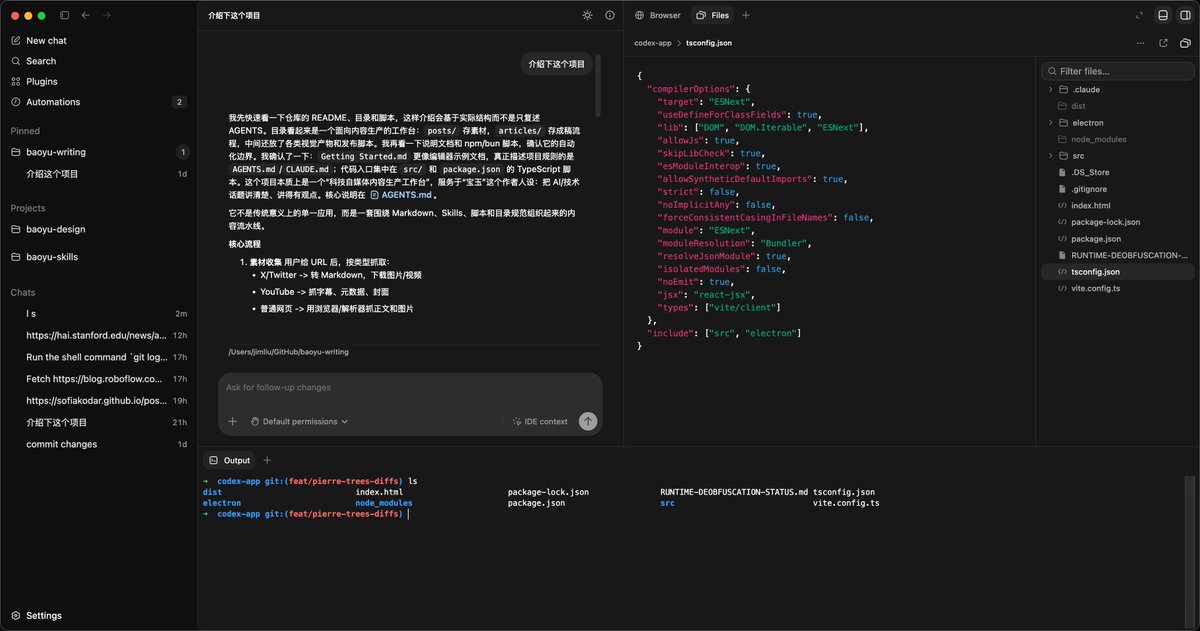Open the AGENTS.md file link in chat
The width and height of the screenshot is (1200, 631).
click(401, 196)
